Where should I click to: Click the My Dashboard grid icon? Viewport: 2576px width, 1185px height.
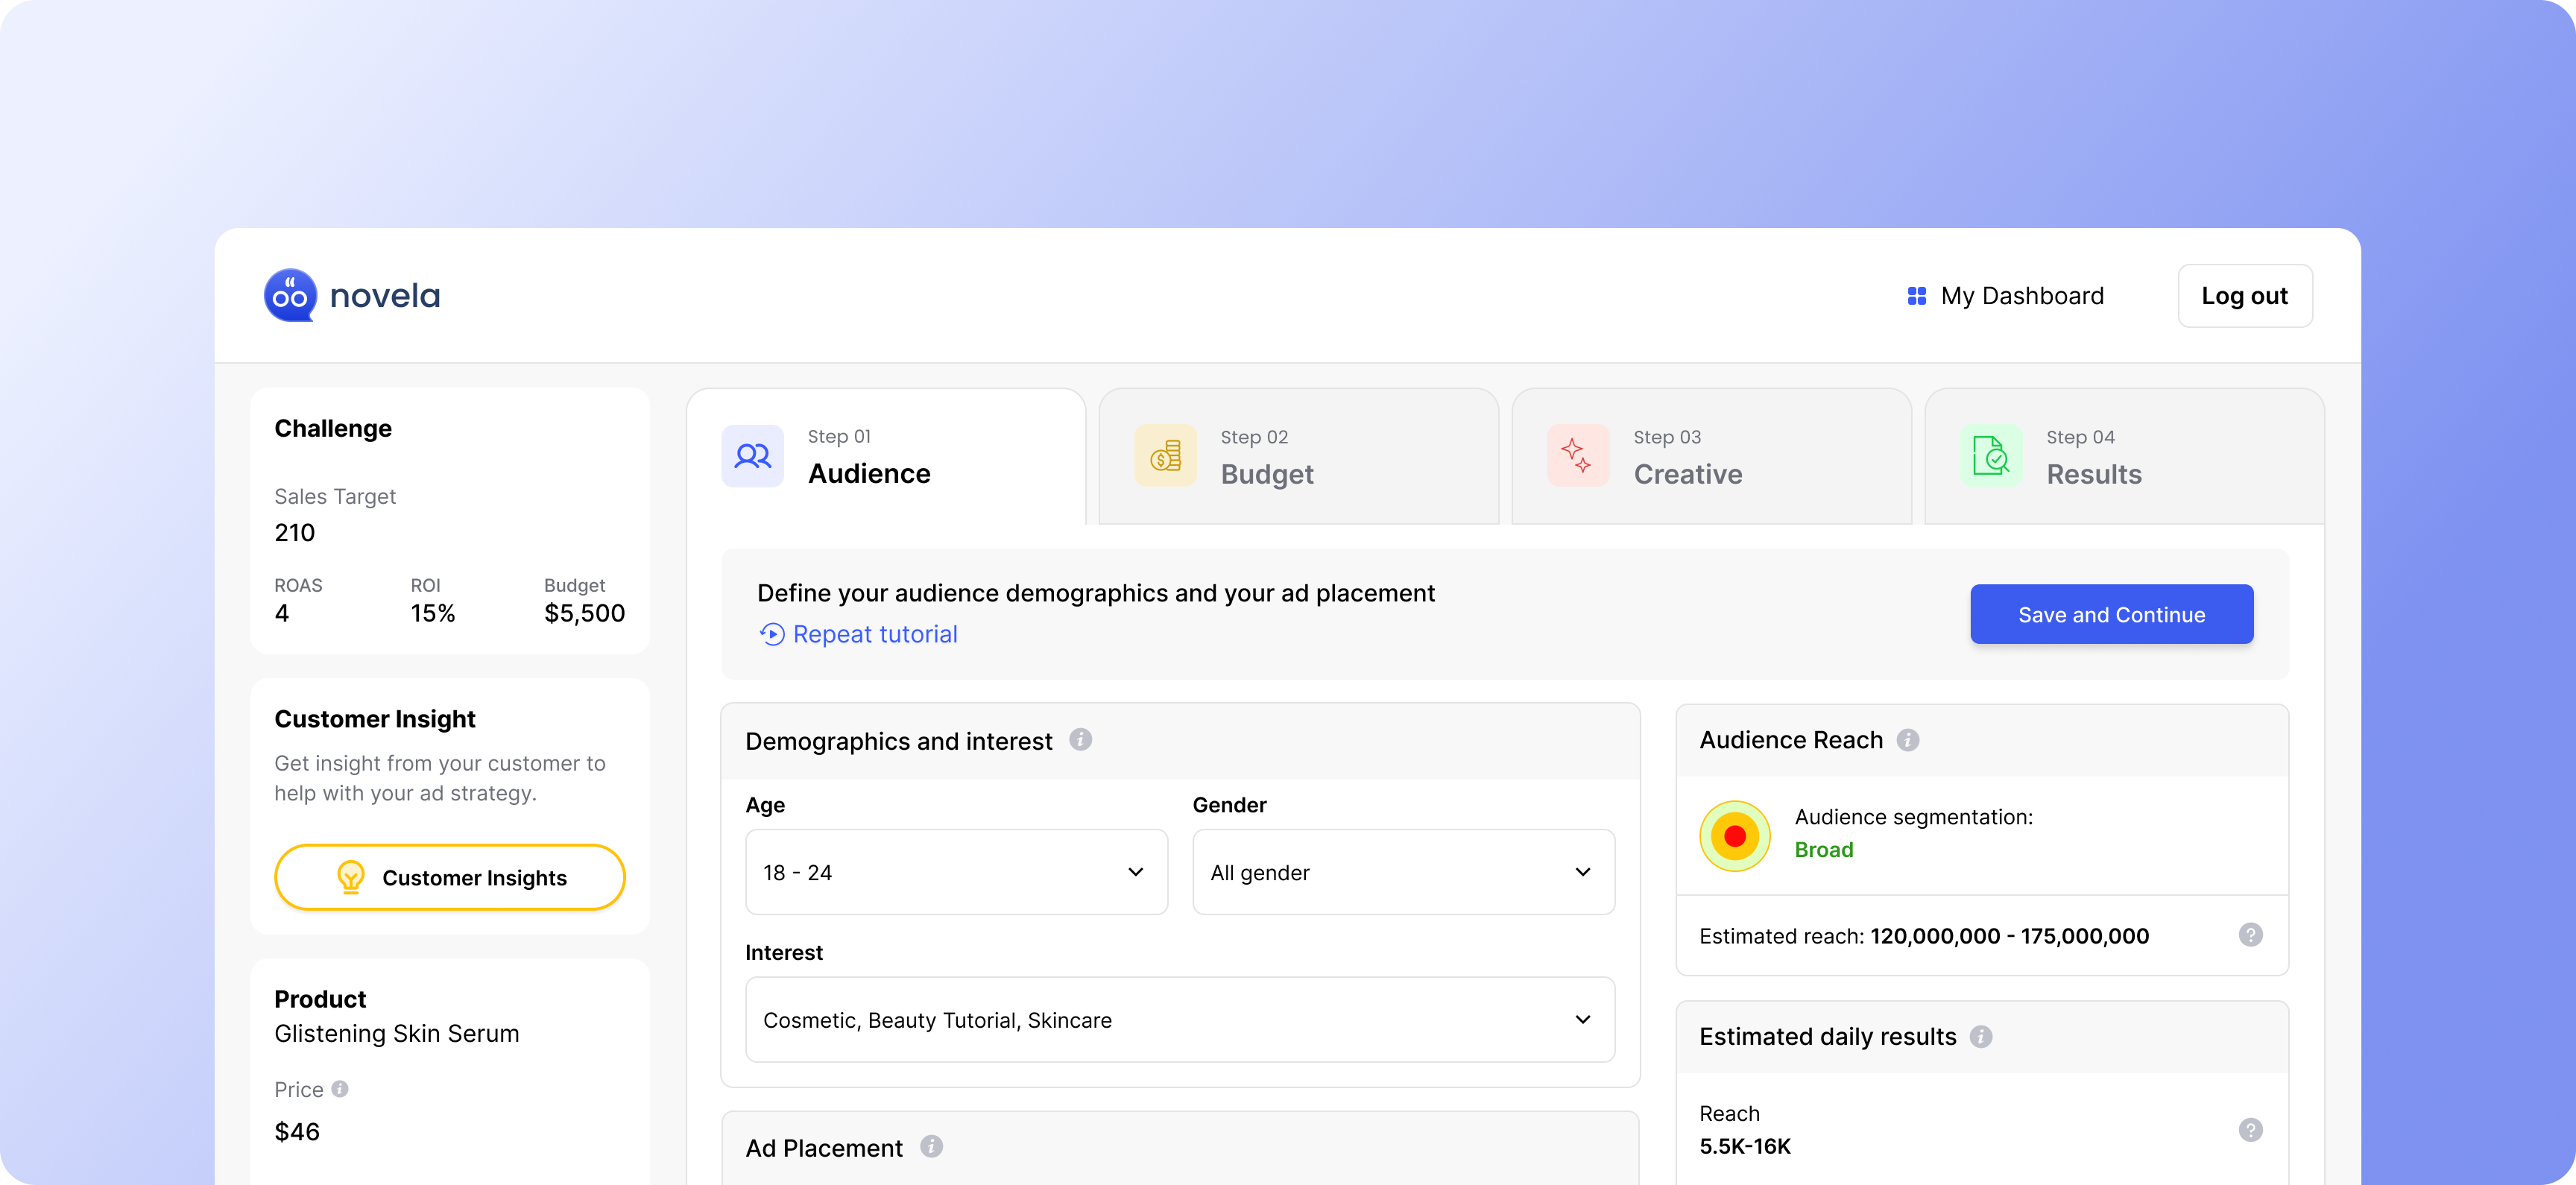1916,296
